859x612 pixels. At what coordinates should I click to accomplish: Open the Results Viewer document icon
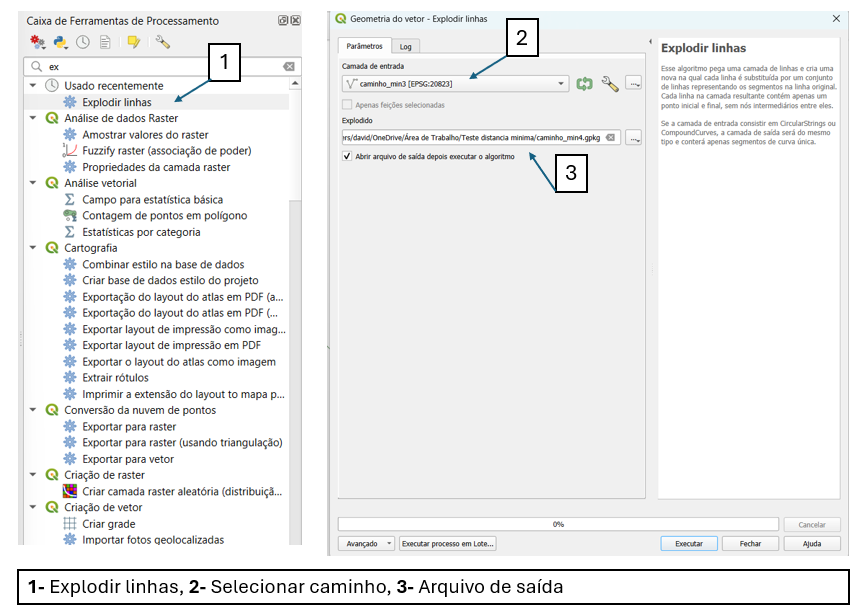coord(106,42)
